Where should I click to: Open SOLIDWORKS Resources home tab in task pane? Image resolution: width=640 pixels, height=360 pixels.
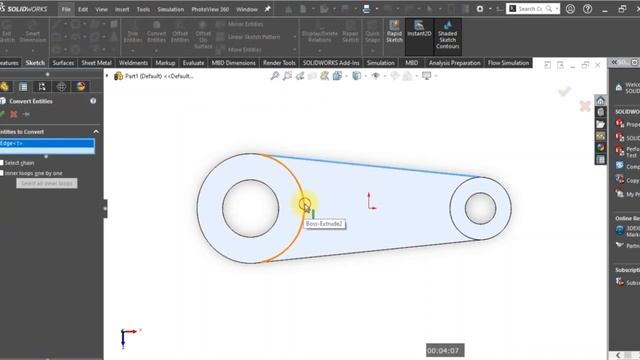click(x=600, y=100)
